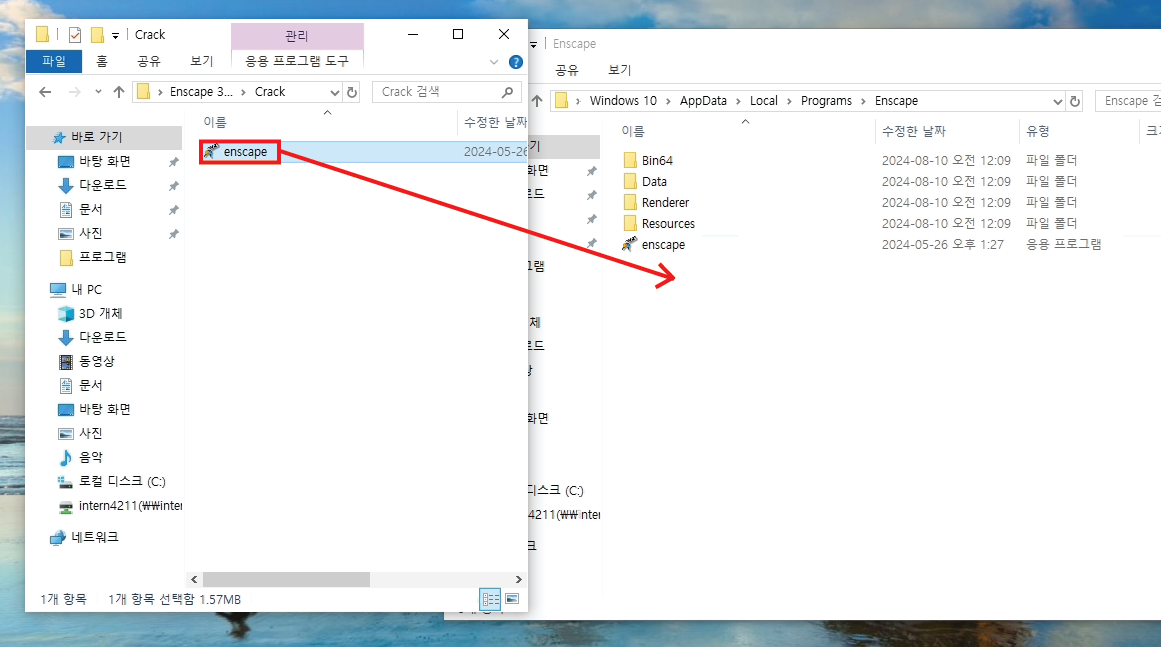Click the Enscape segment of the address path

click(896, 101)
